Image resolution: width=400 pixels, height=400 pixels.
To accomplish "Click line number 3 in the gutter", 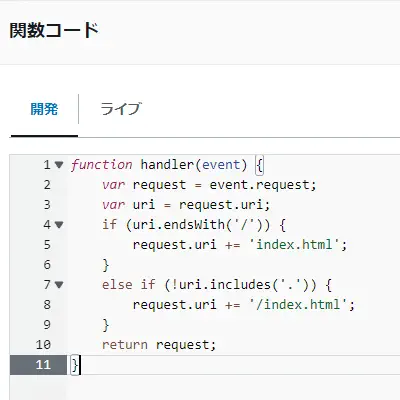I will pos(47,205).
